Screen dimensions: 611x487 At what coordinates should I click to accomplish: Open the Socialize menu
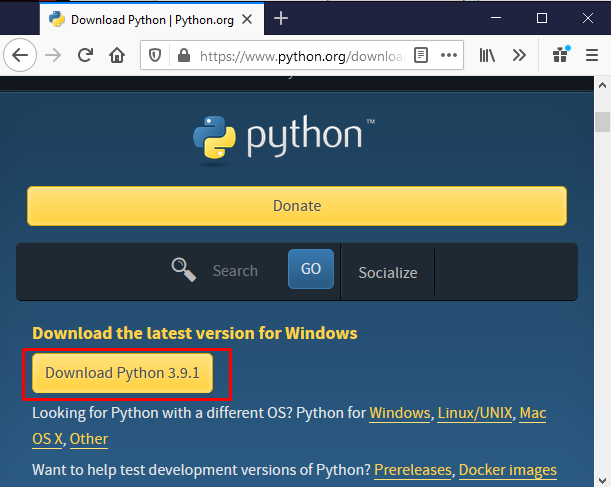pyautogui.click(x=388, y=272)
